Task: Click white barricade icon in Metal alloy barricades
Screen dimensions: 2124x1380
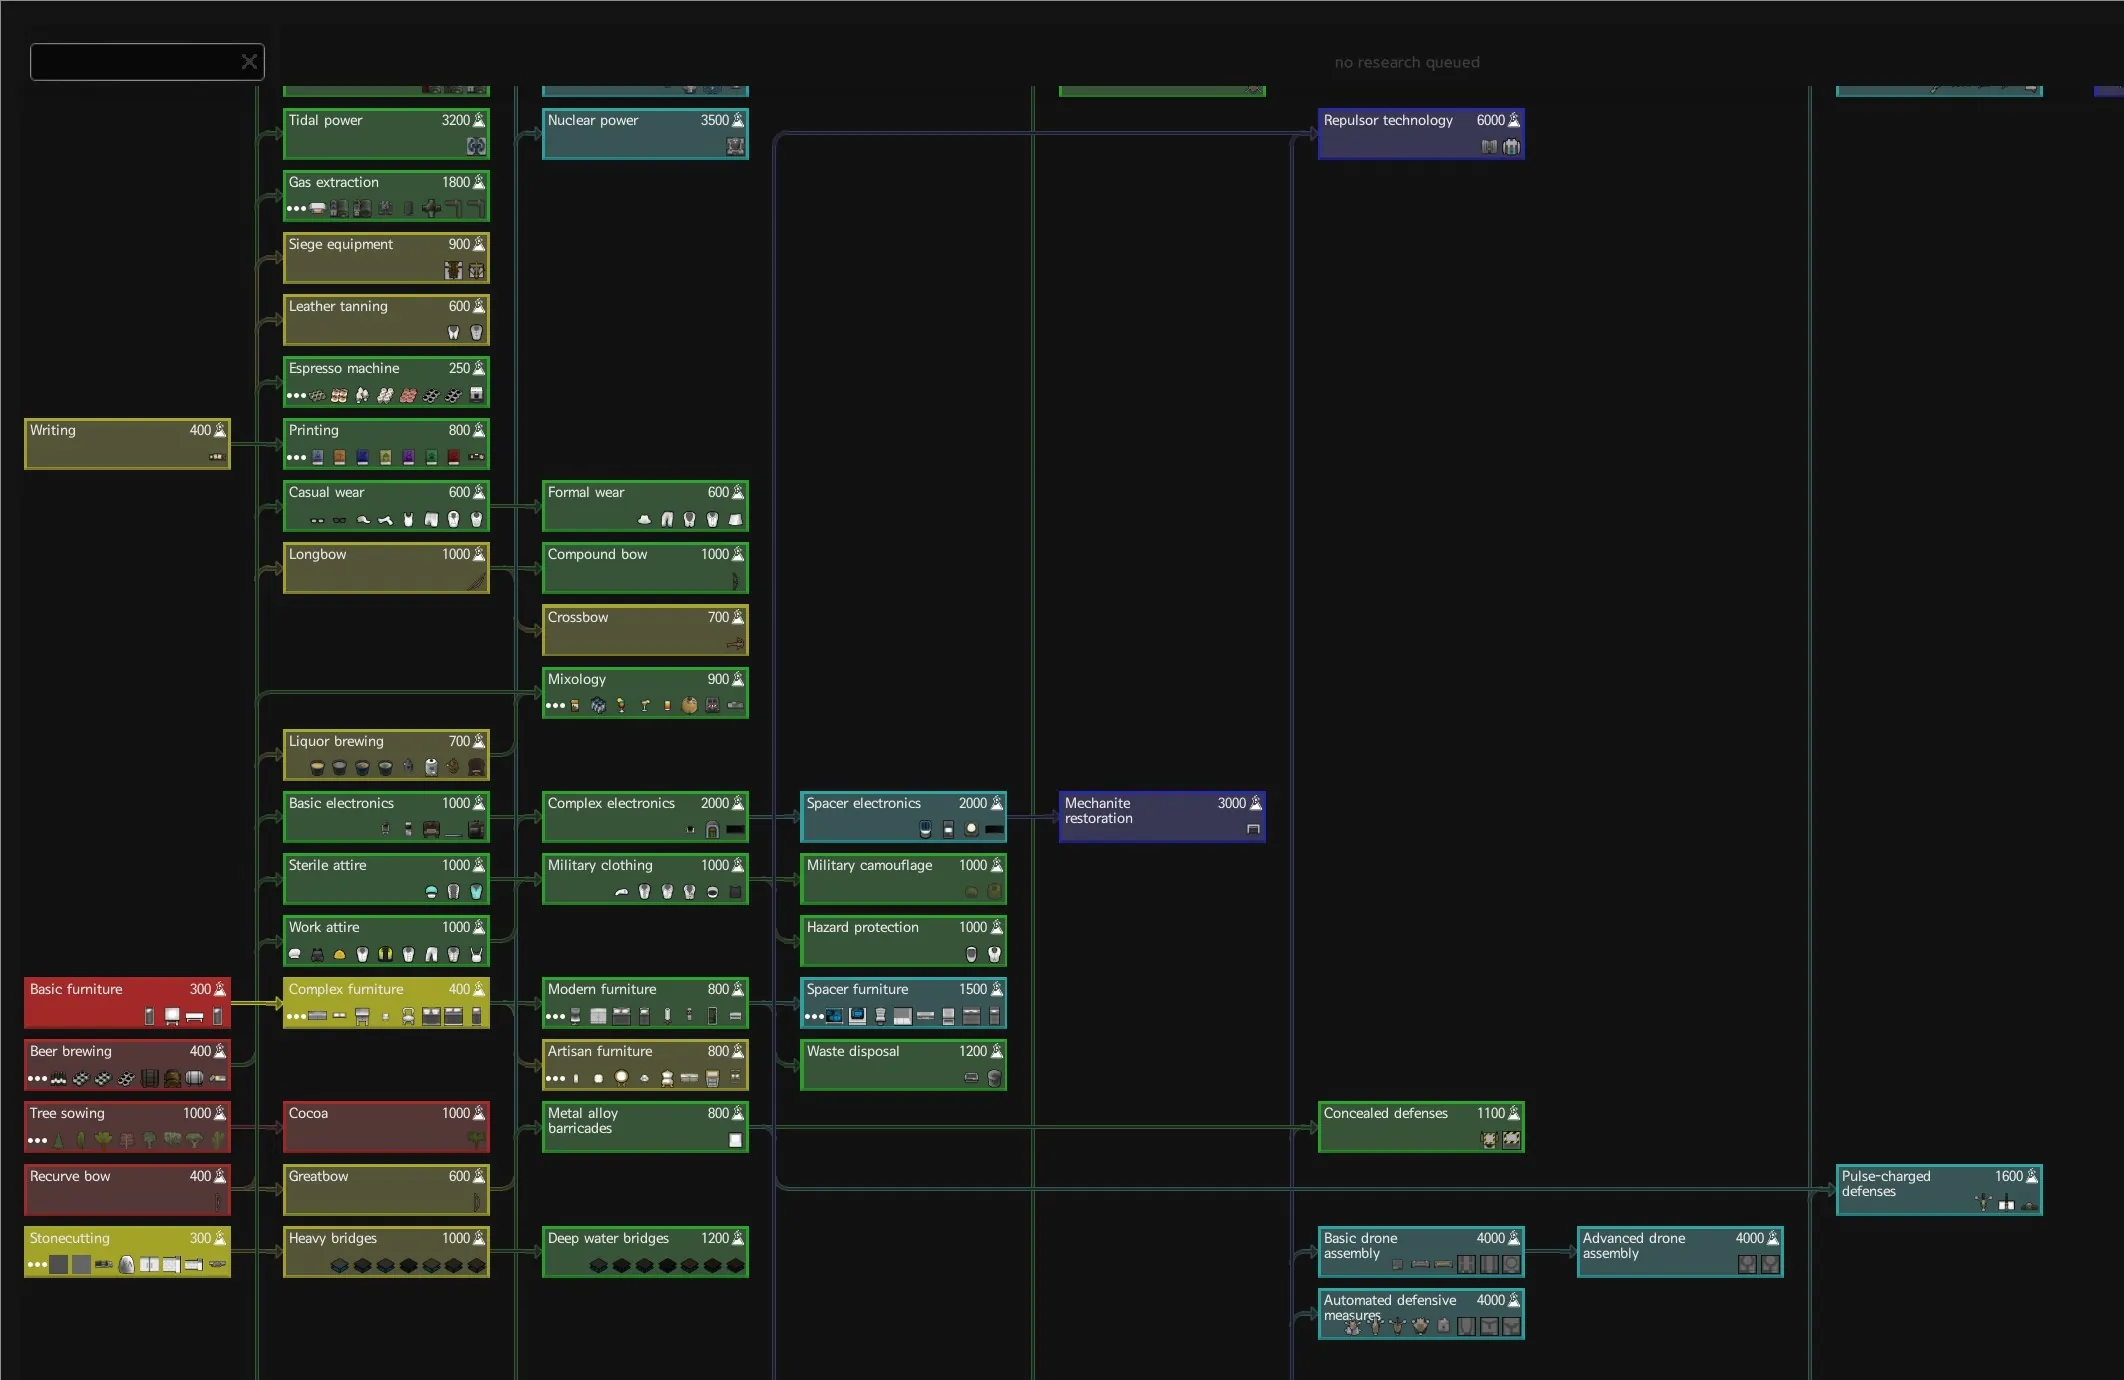Action: click(x=735, y=1140)
